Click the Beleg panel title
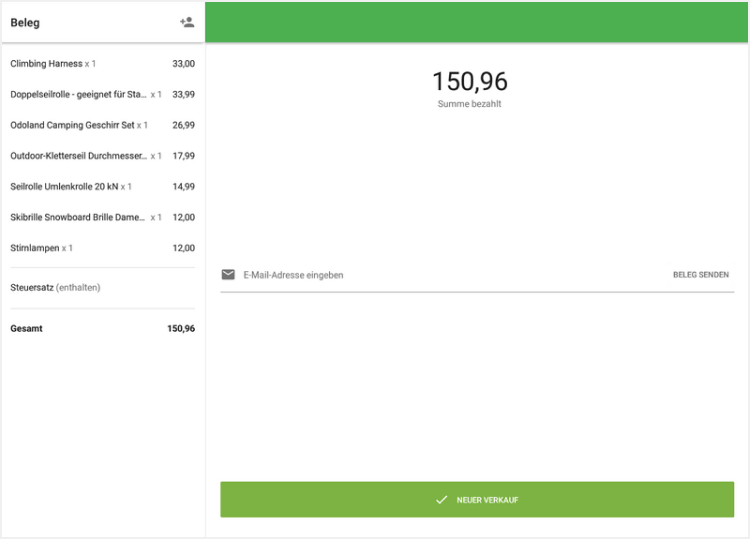 pyautogui.click(x=25, y=22)
